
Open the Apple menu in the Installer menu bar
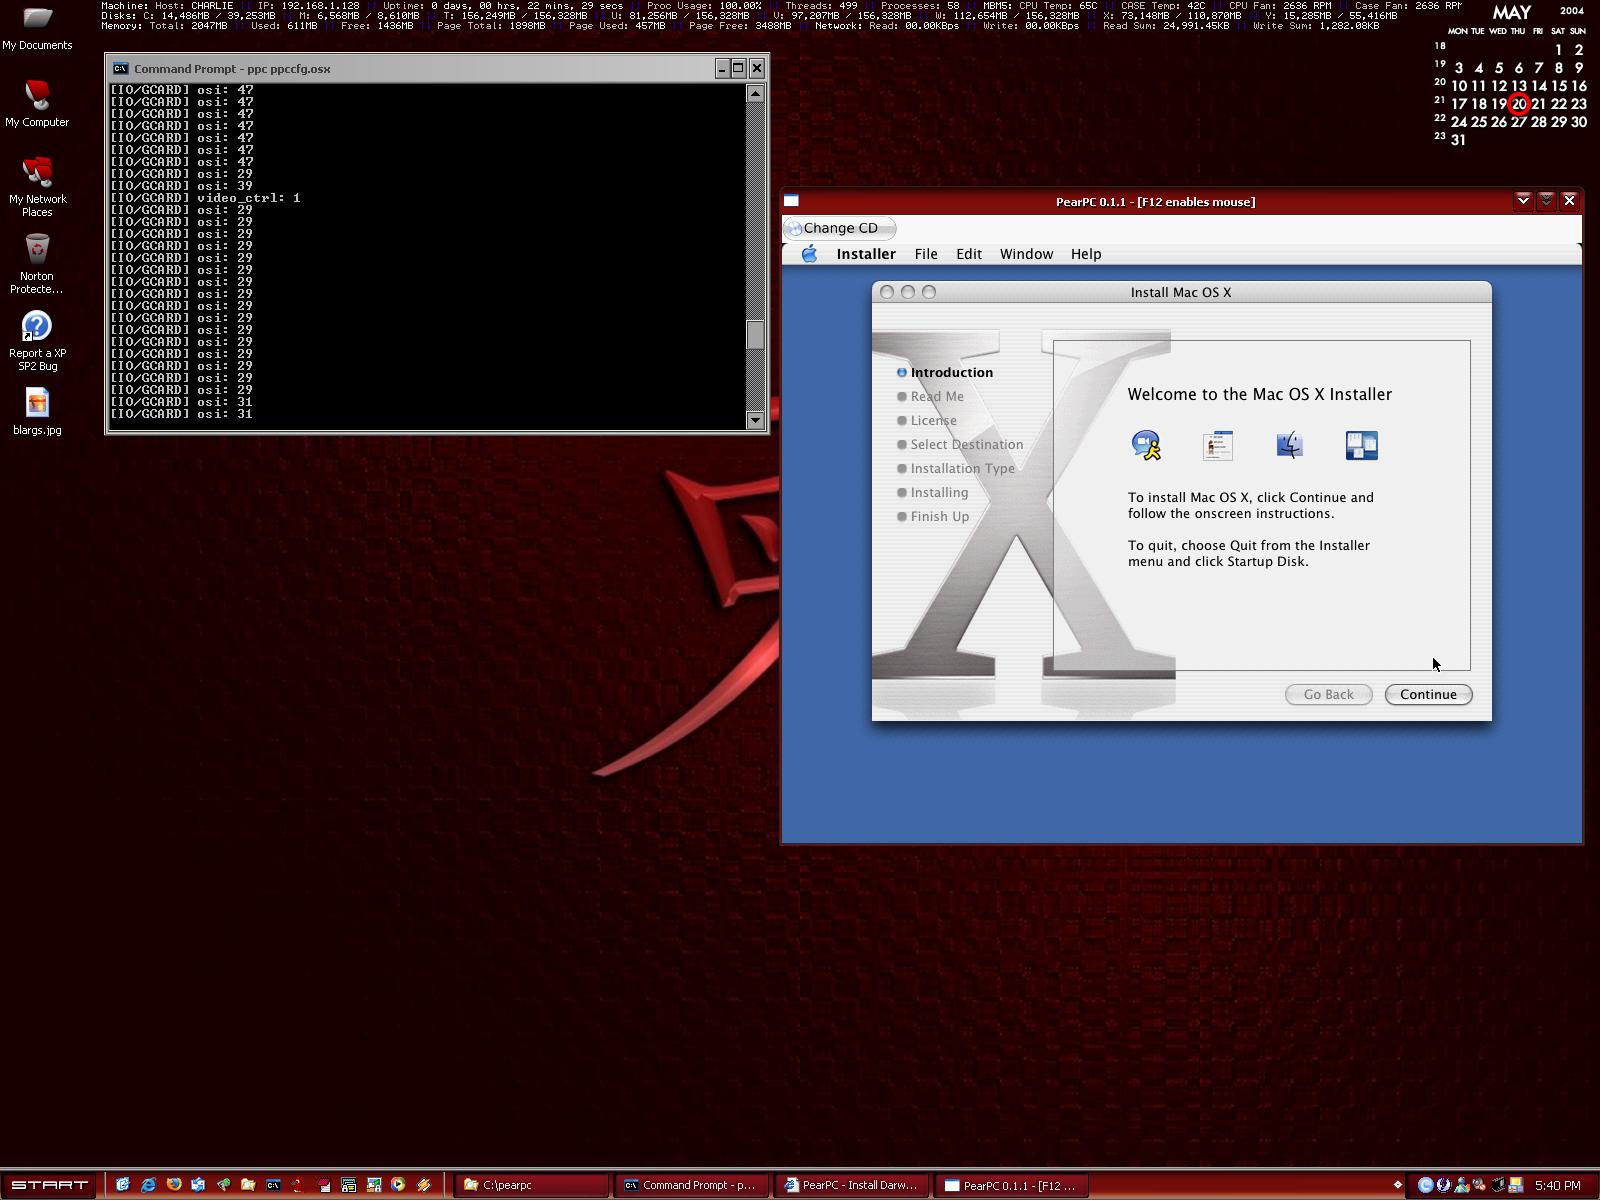point(809,254)
